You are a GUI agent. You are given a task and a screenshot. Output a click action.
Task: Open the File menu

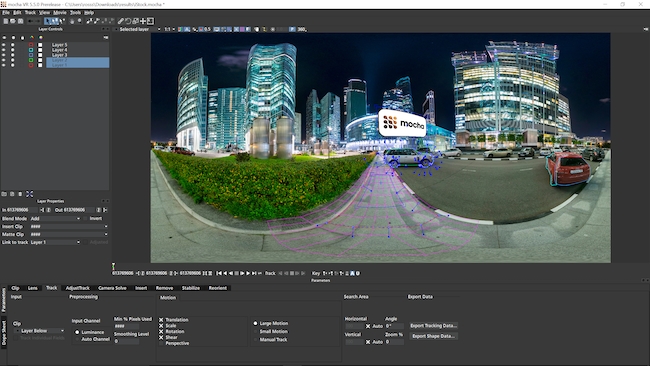[x=6, y=12]
